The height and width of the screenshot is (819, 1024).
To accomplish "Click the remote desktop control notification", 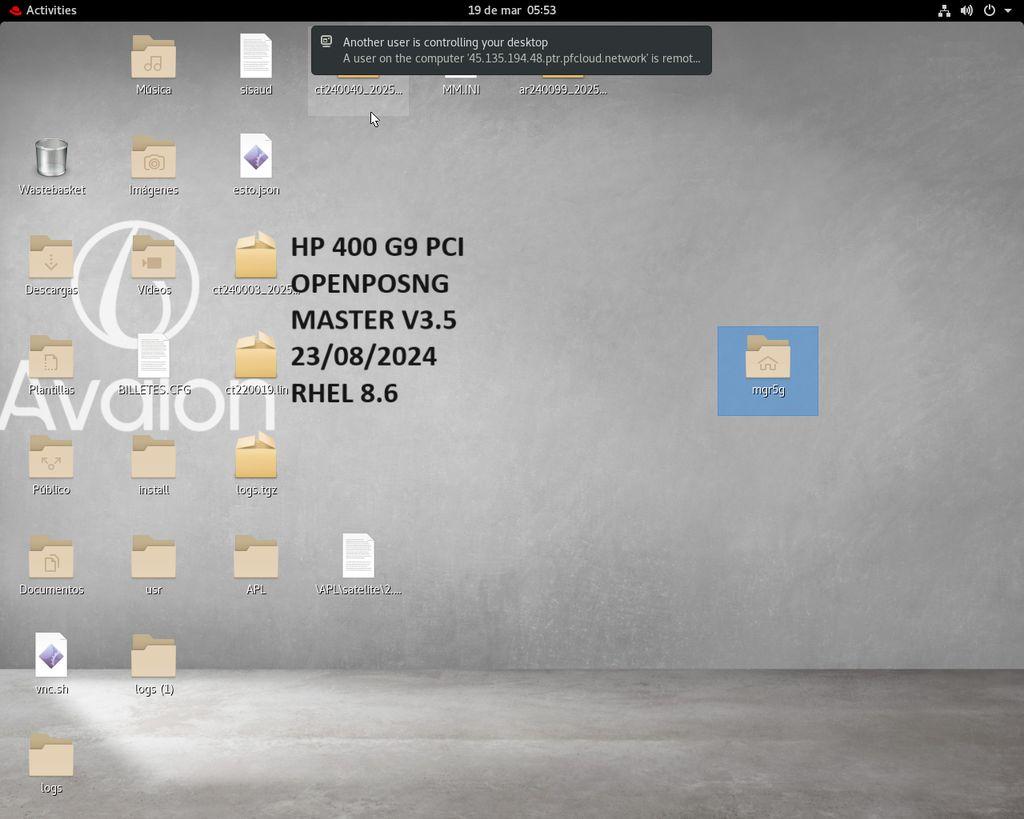I will point(511,50).
